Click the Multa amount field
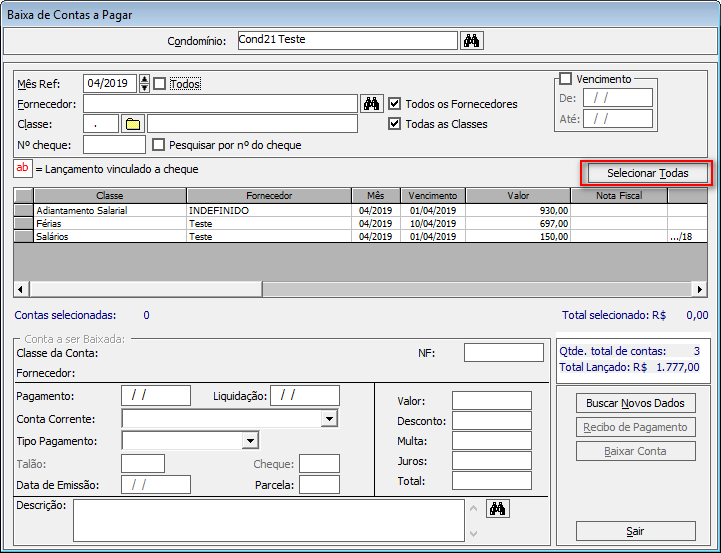 tap(492, 440)
